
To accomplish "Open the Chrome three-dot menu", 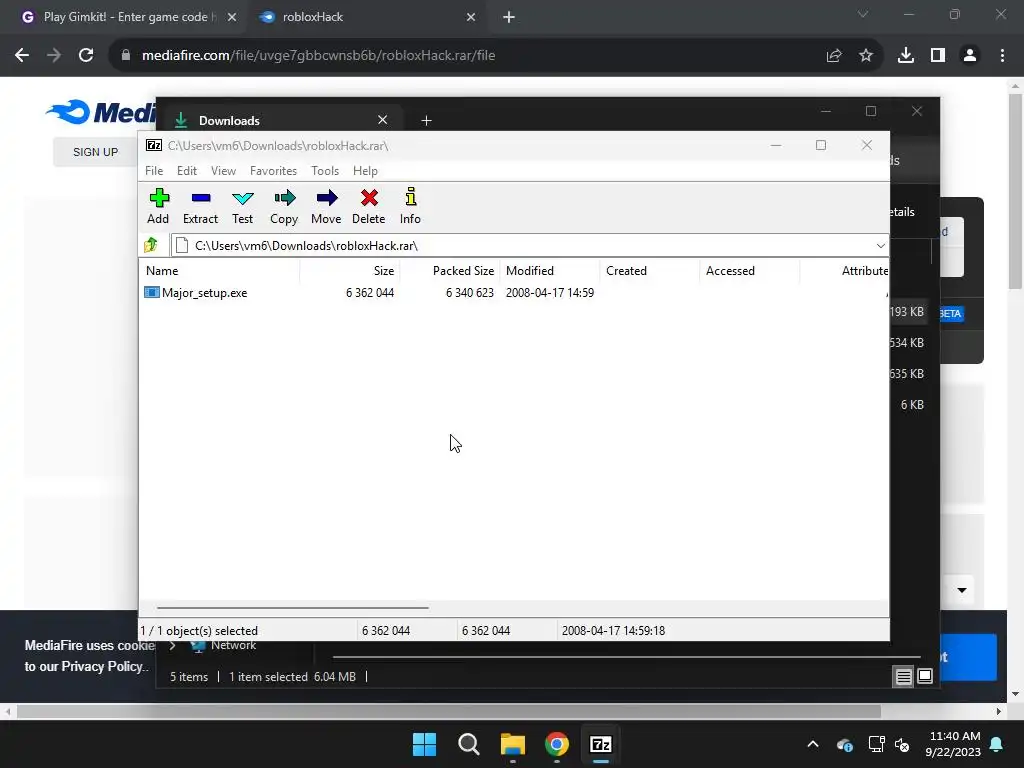I will coord(1002,56).
